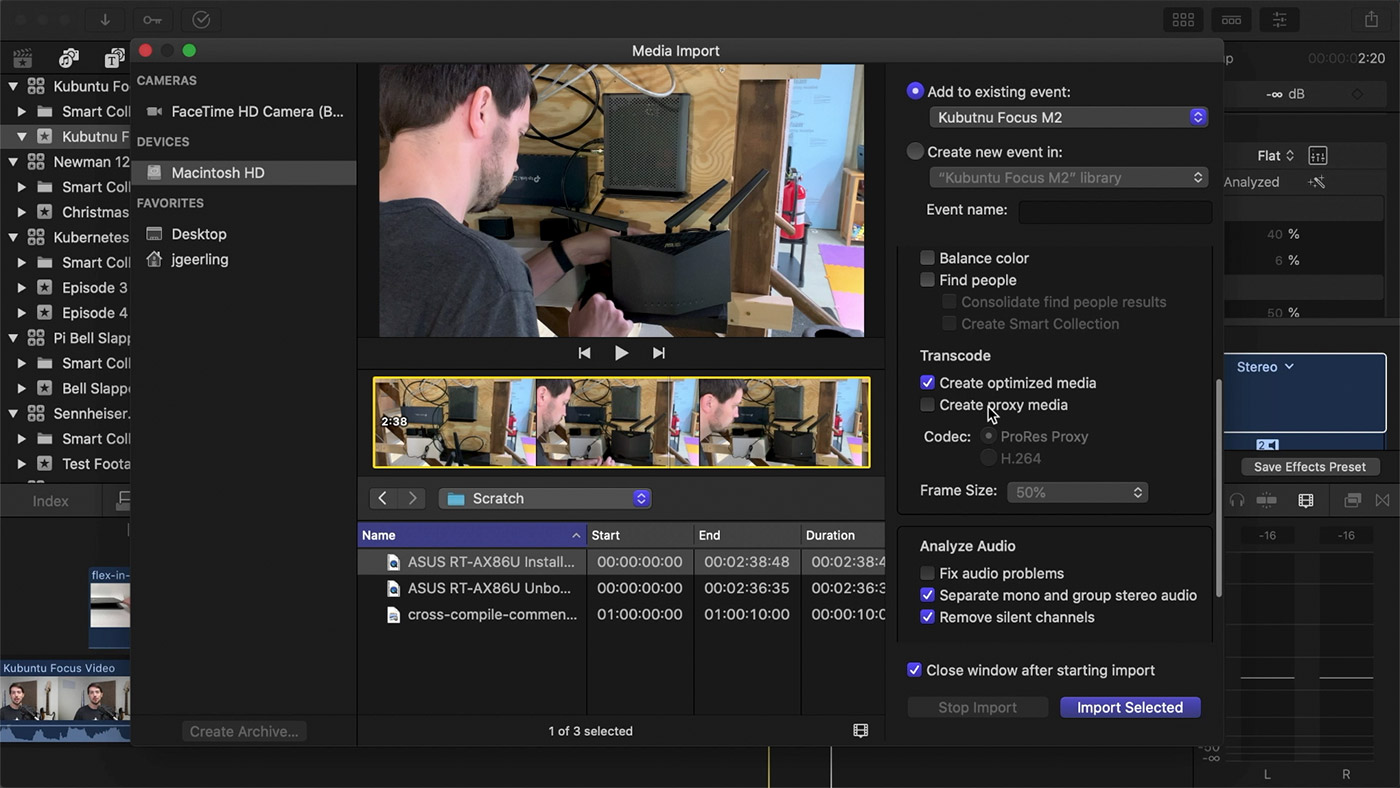Check Create proxy media
The height and width of the screenshot is (788, 1400).
click(x=927, y=405)
